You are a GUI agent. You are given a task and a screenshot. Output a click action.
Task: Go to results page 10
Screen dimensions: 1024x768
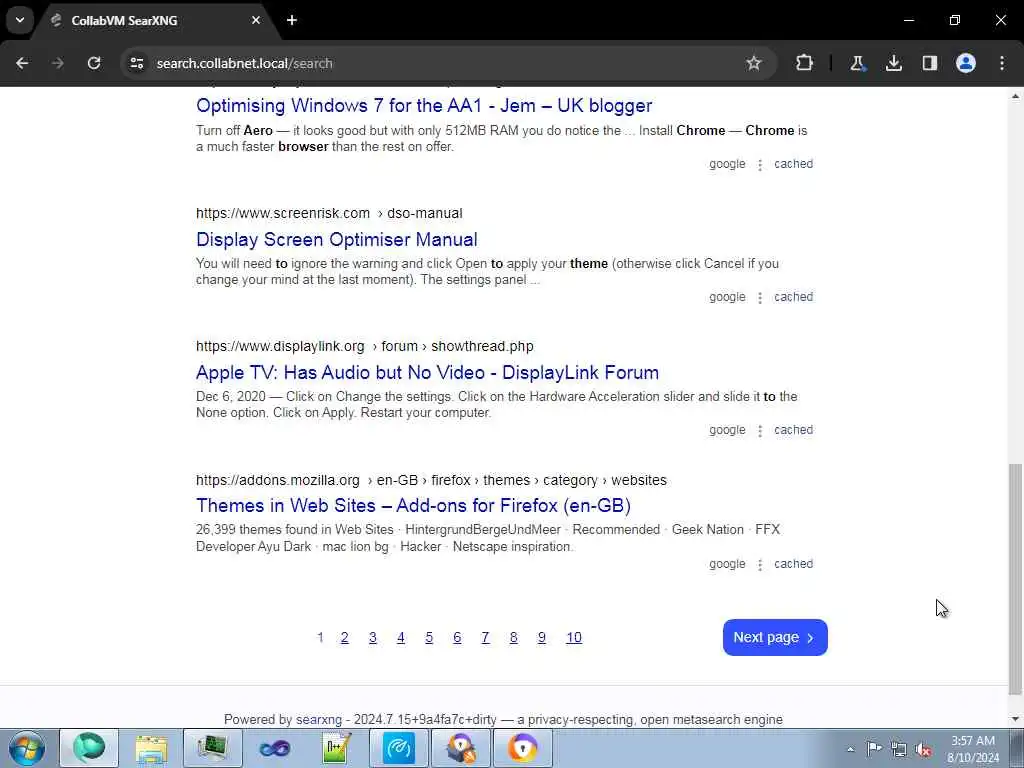click(x=573, y=637)
